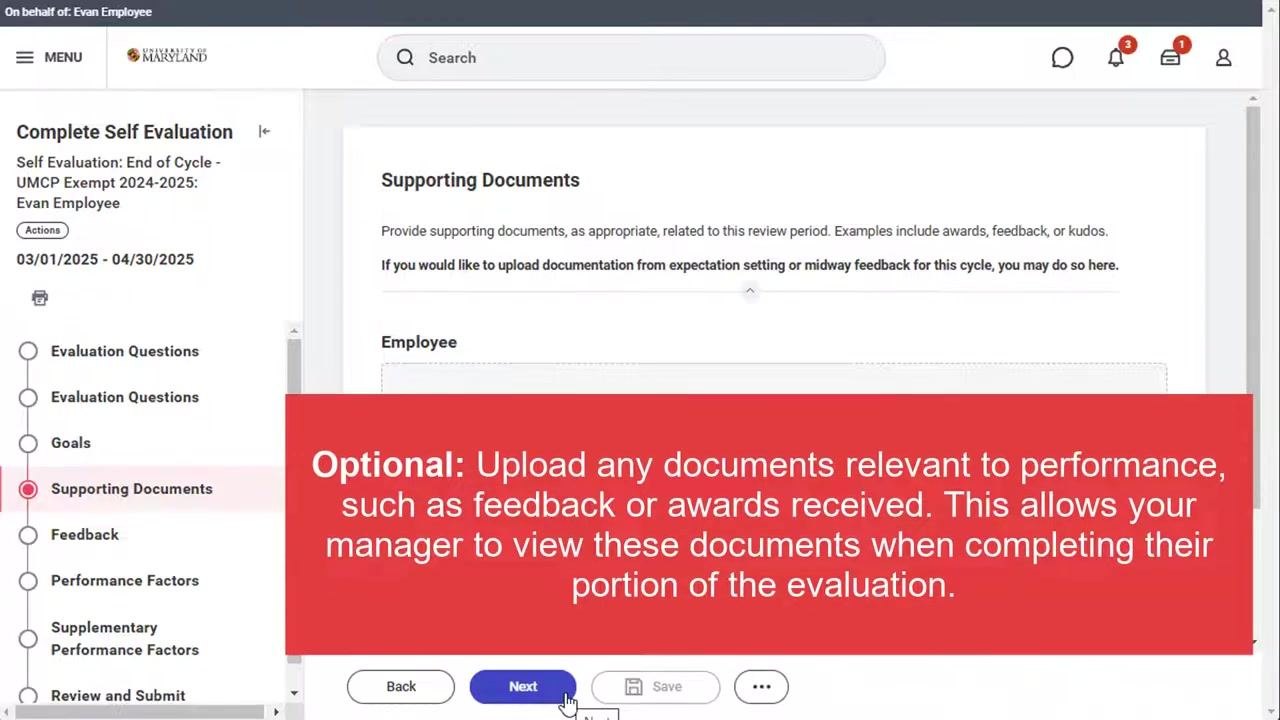Click the Save button
Viewport: 1280px width, 720px height.
click(655, 687)
